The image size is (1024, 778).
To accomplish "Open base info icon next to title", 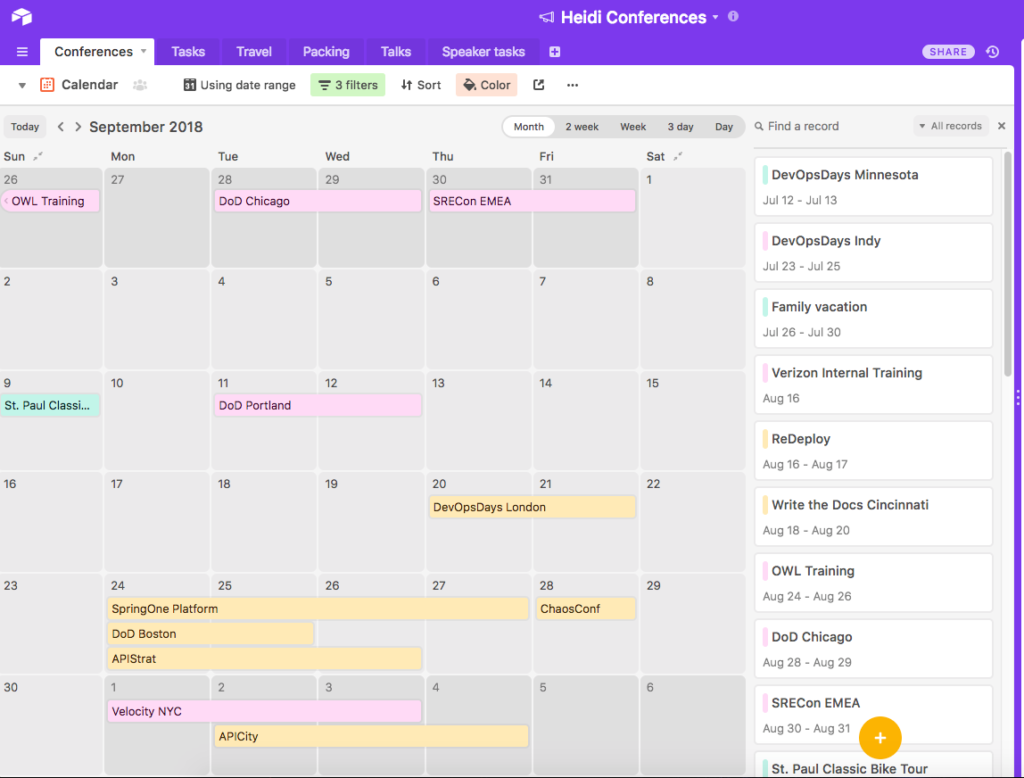I will click(733, 16).
